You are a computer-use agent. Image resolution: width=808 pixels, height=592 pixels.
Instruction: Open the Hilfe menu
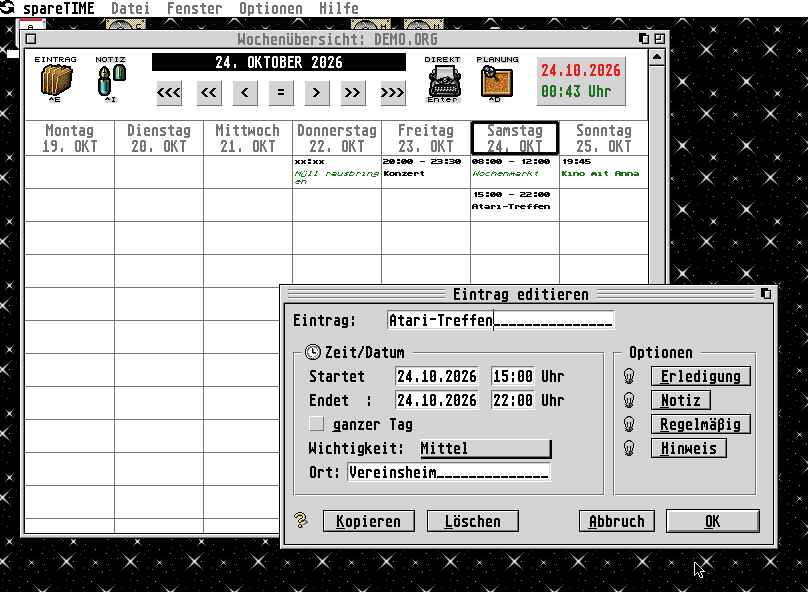(x=339, y=8)
